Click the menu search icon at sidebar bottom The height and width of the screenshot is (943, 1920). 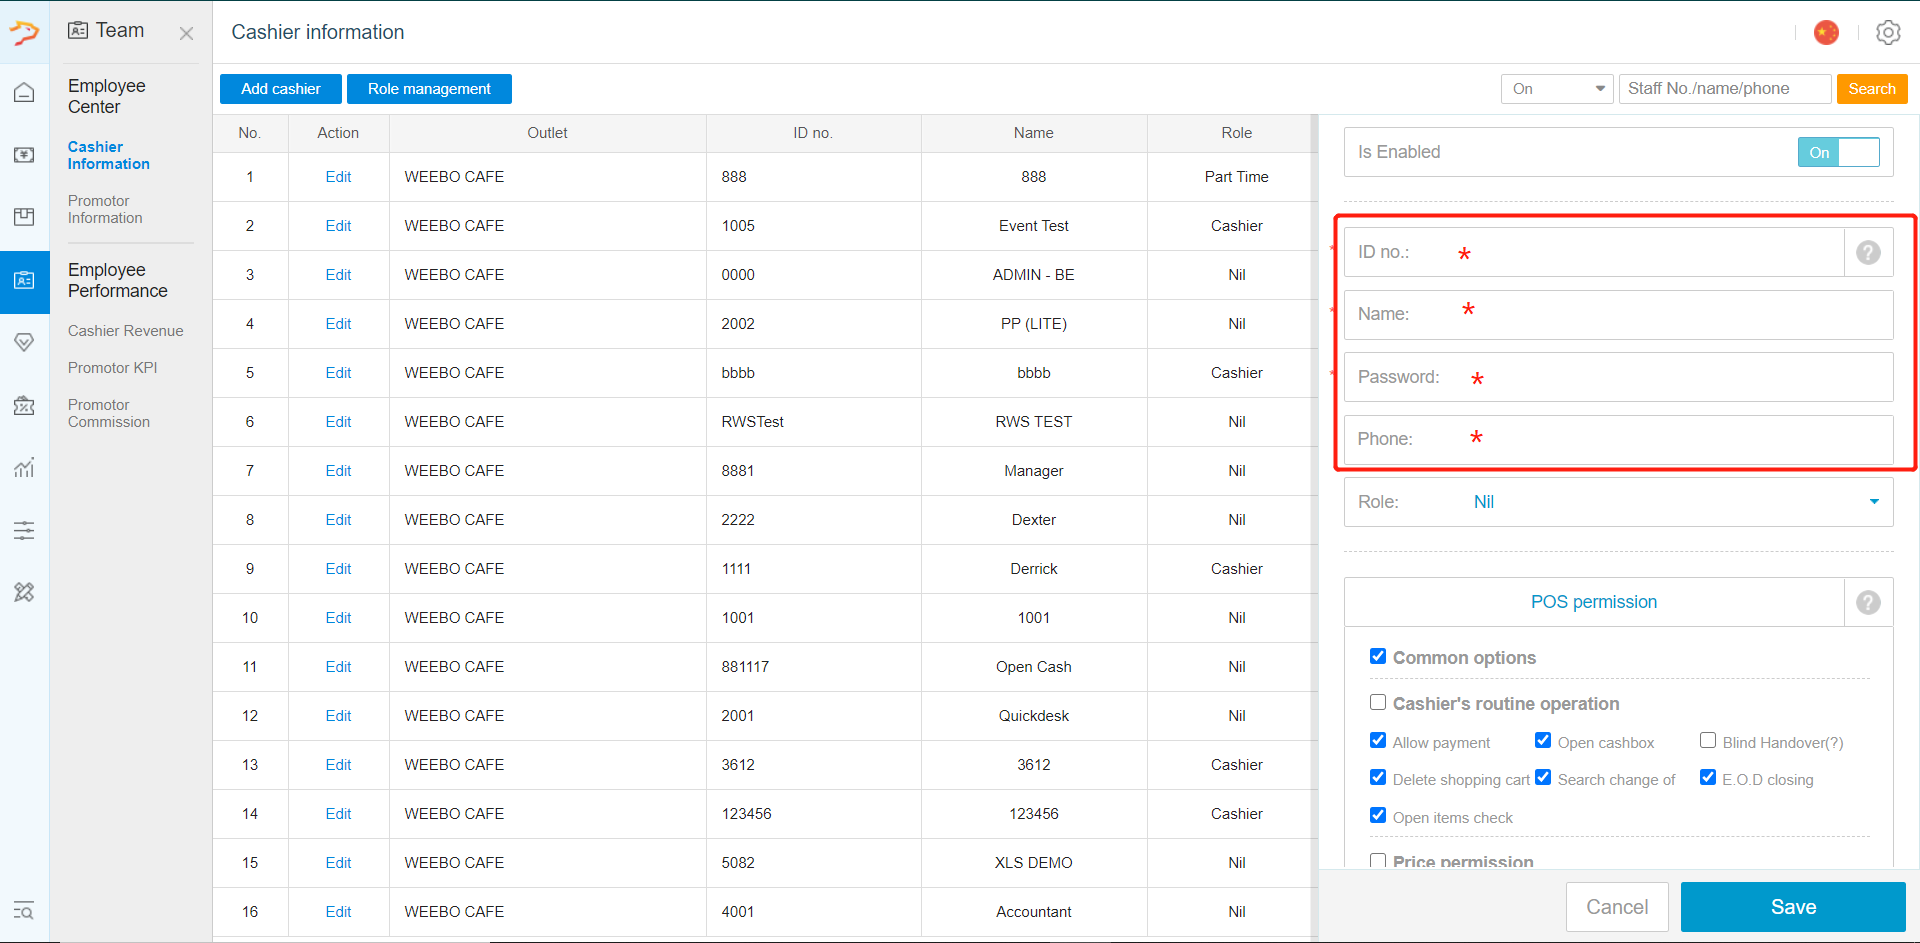click(x=24, y=910)
